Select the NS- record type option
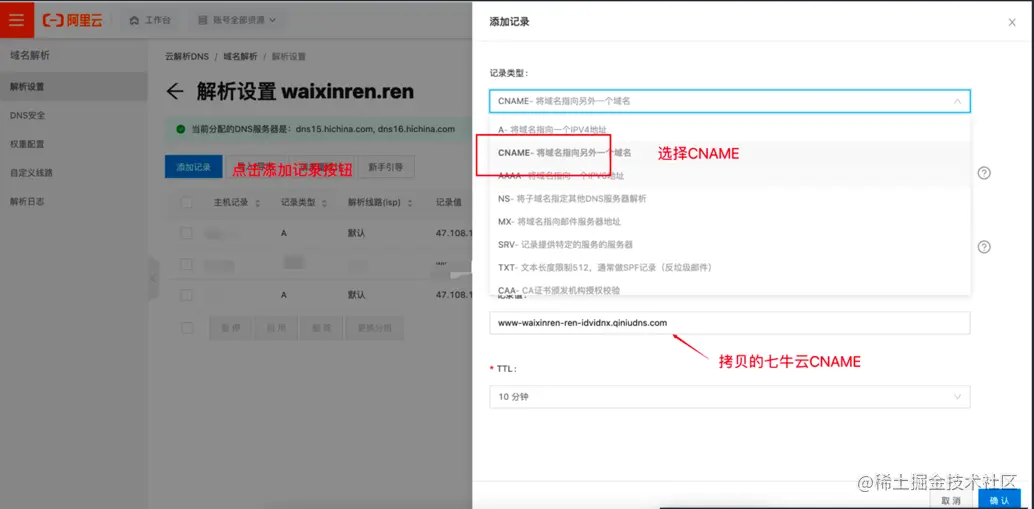 click(729, 198)
